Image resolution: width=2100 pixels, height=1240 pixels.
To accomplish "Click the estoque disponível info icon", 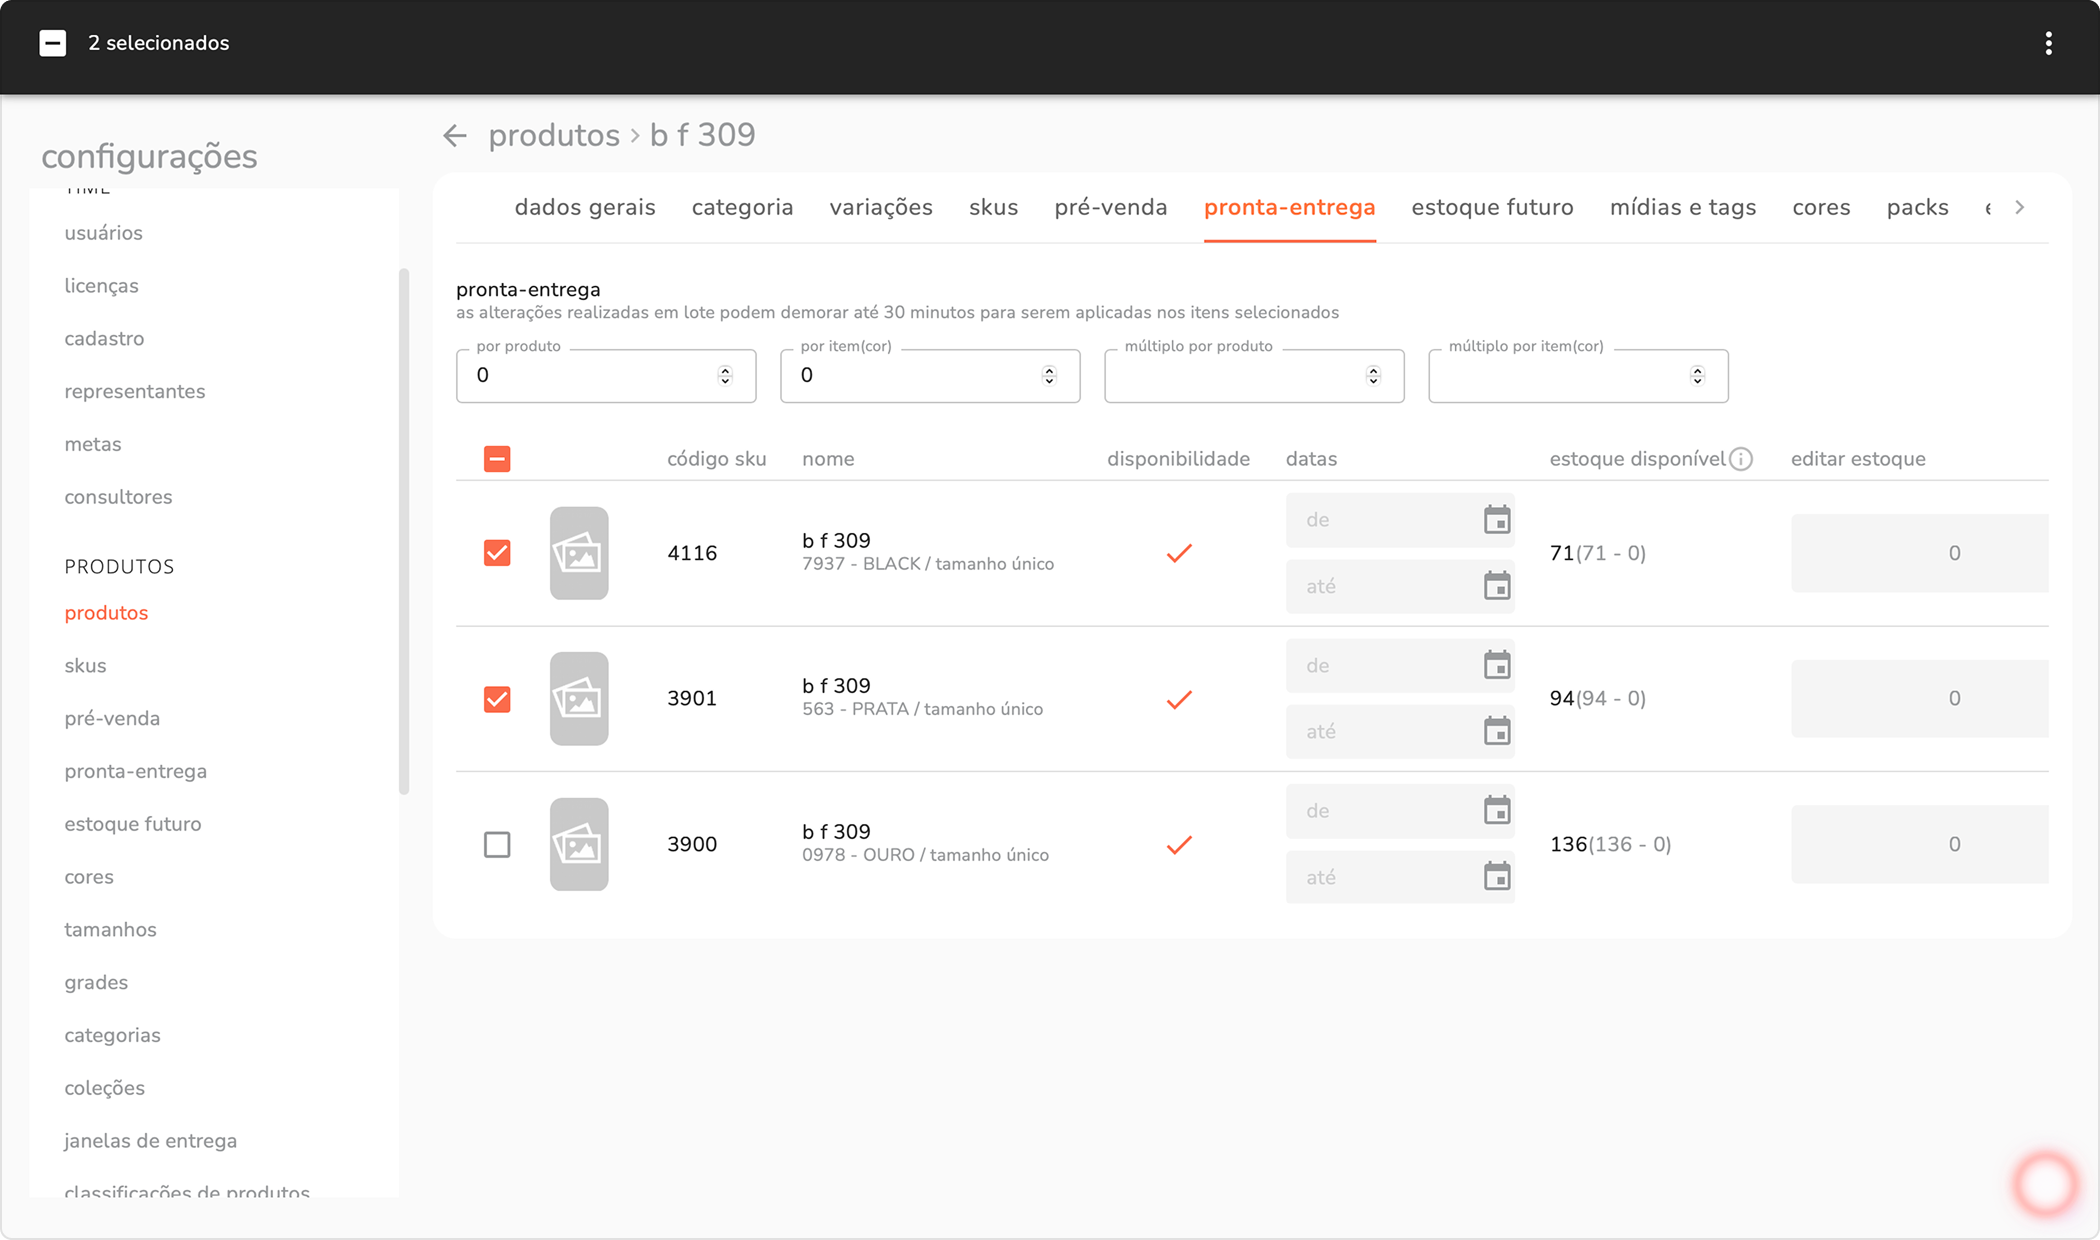I will tap(1741, 459).
